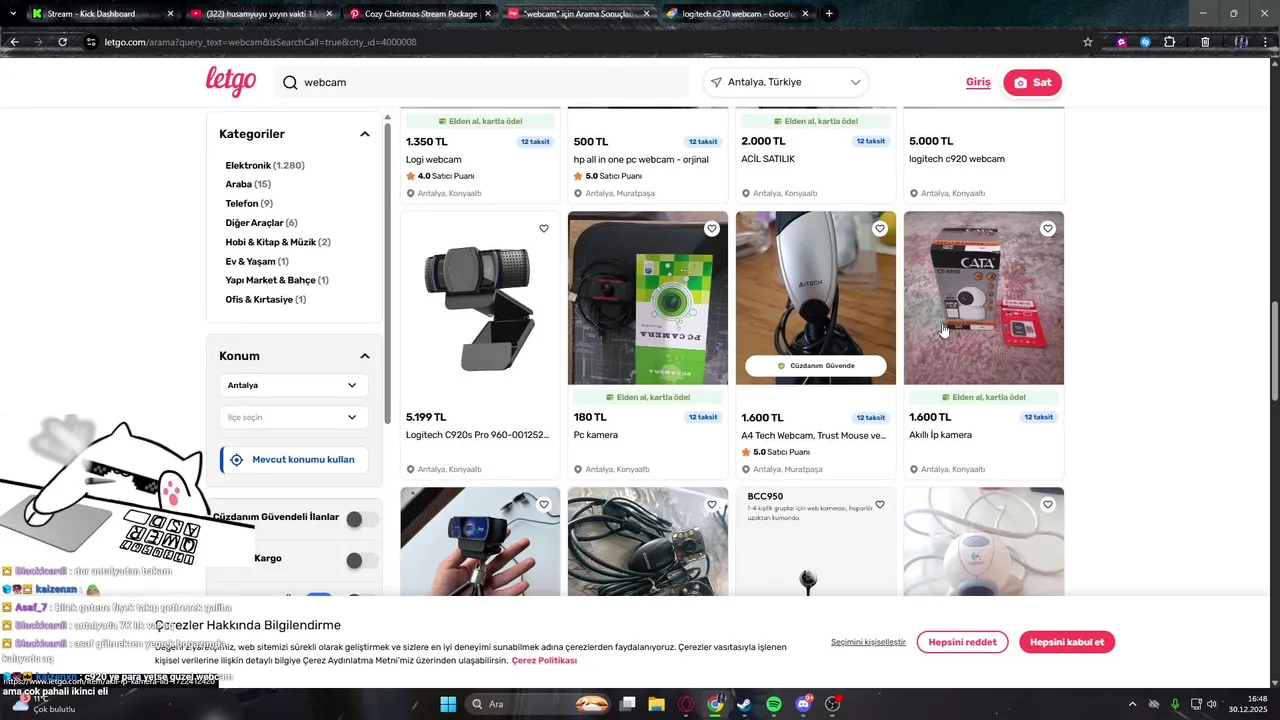This screenshot has height=720, width=1280.
Task: Collapse the Kategoriler section
Action: pyautogui.click(x=365, y=134)
